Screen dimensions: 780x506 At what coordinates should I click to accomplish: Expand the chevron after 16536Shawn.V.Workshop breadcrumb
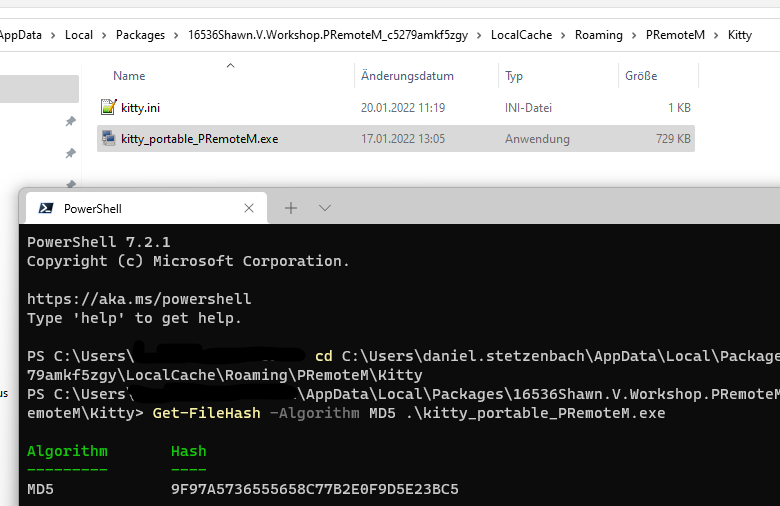click(479, 35)
